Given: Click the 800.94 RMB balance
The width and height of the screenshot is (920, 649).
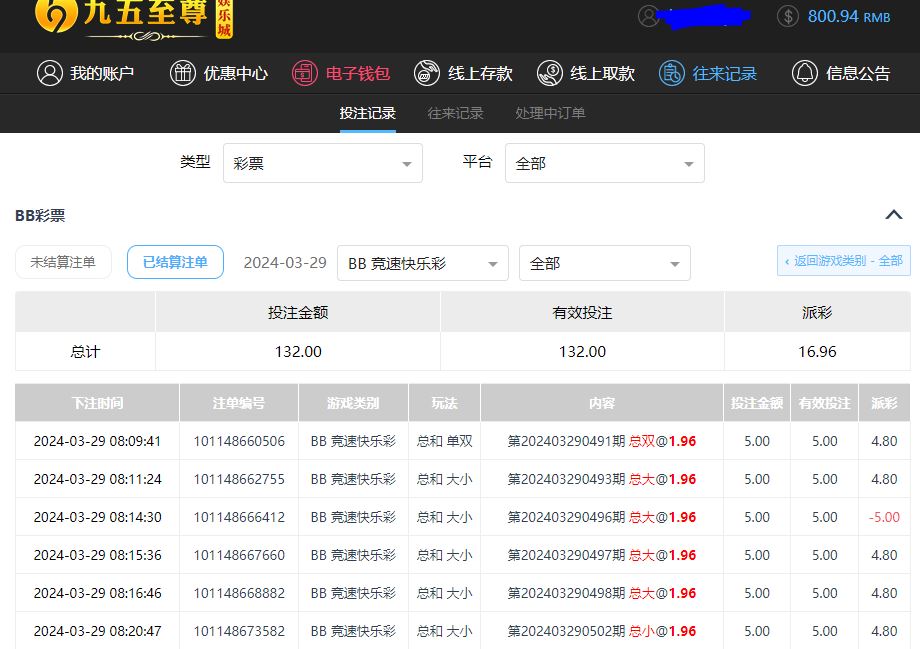Looking at the screenshot, I should (x=848, y=16).
